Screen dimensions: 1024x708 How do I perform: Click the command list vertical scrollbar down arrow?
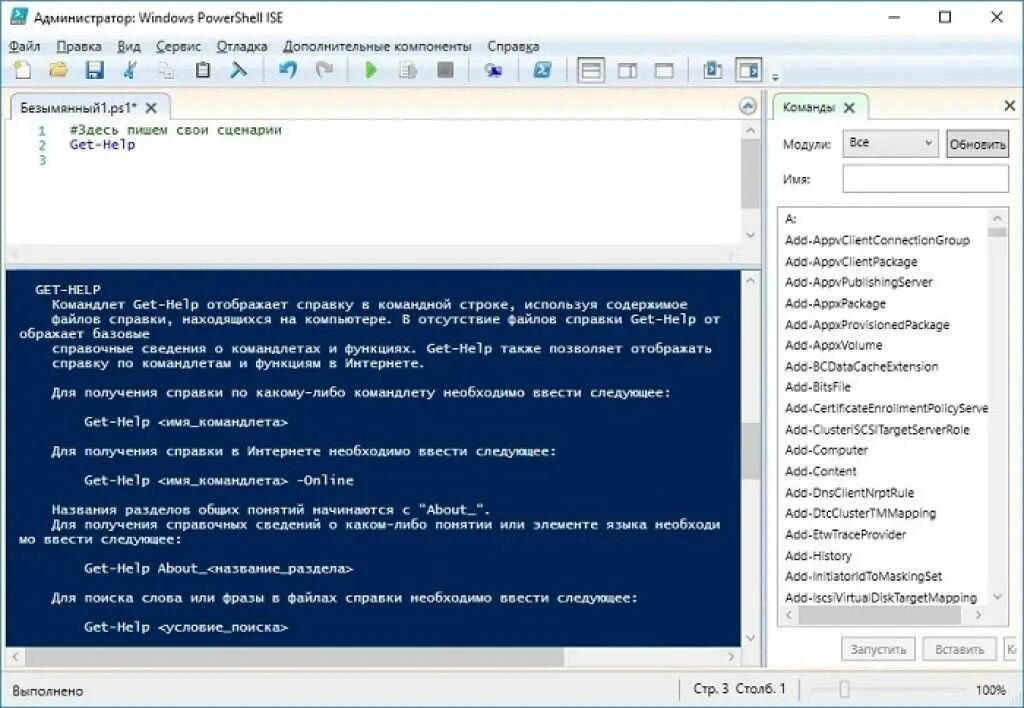pos(997,596)
